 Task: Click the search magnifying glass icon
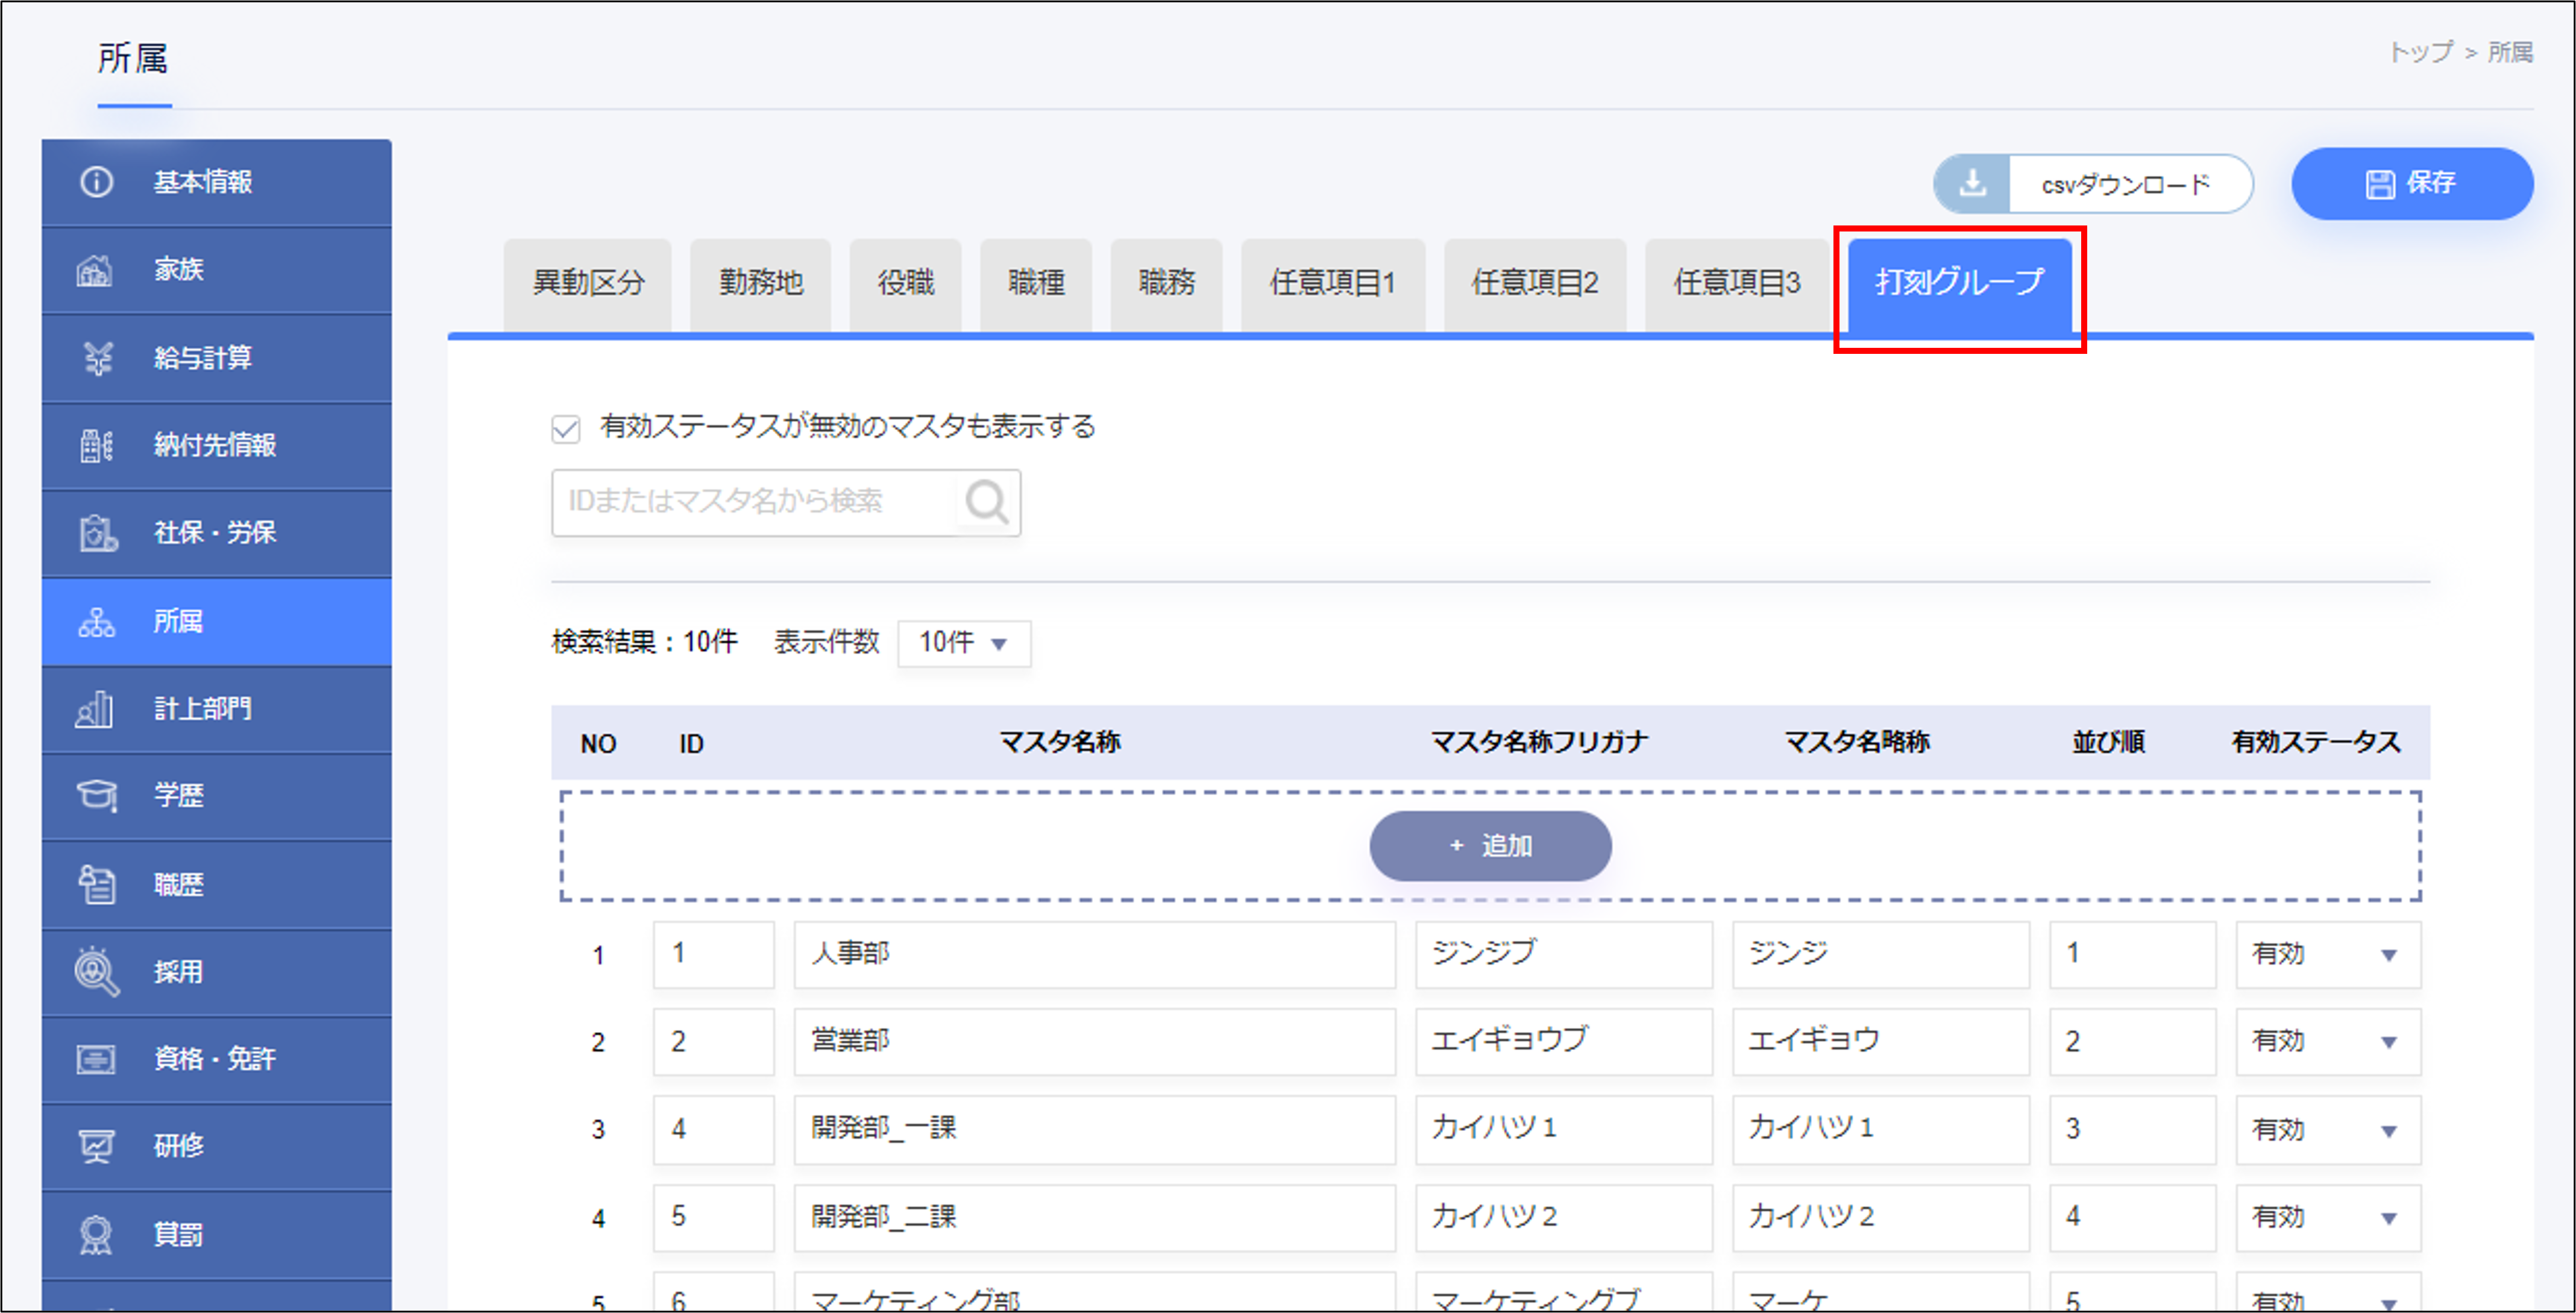coord(986,502)
